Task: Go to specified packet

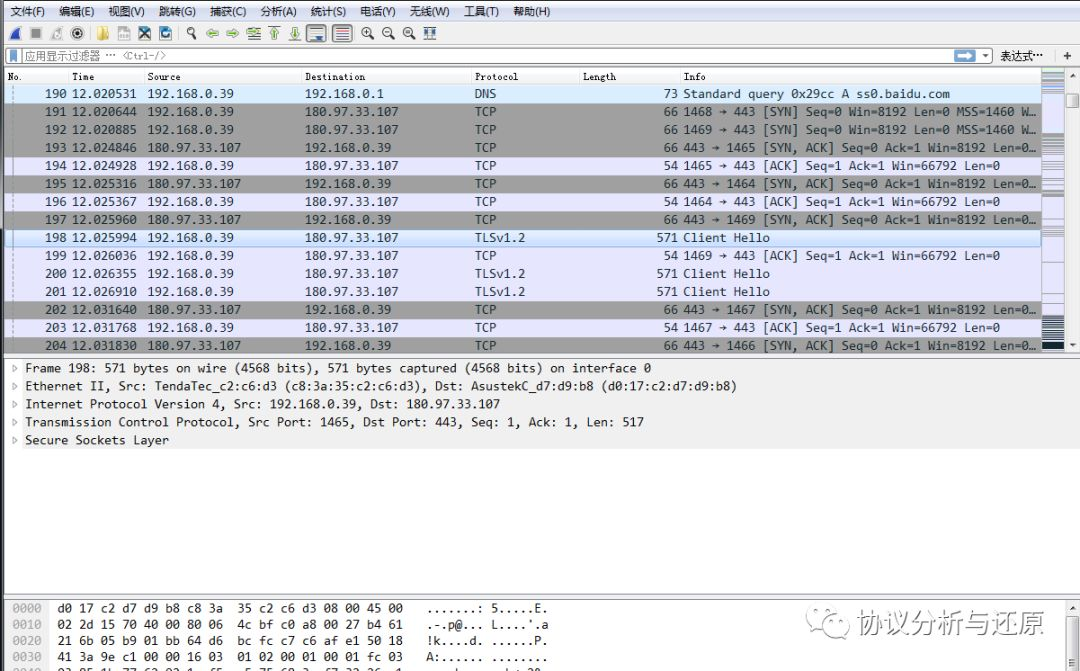Action: coord(253,33)
